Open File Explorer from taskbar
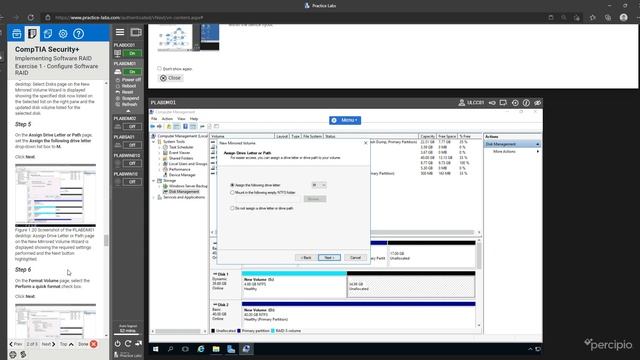640x360 pixels. [216, 349]
